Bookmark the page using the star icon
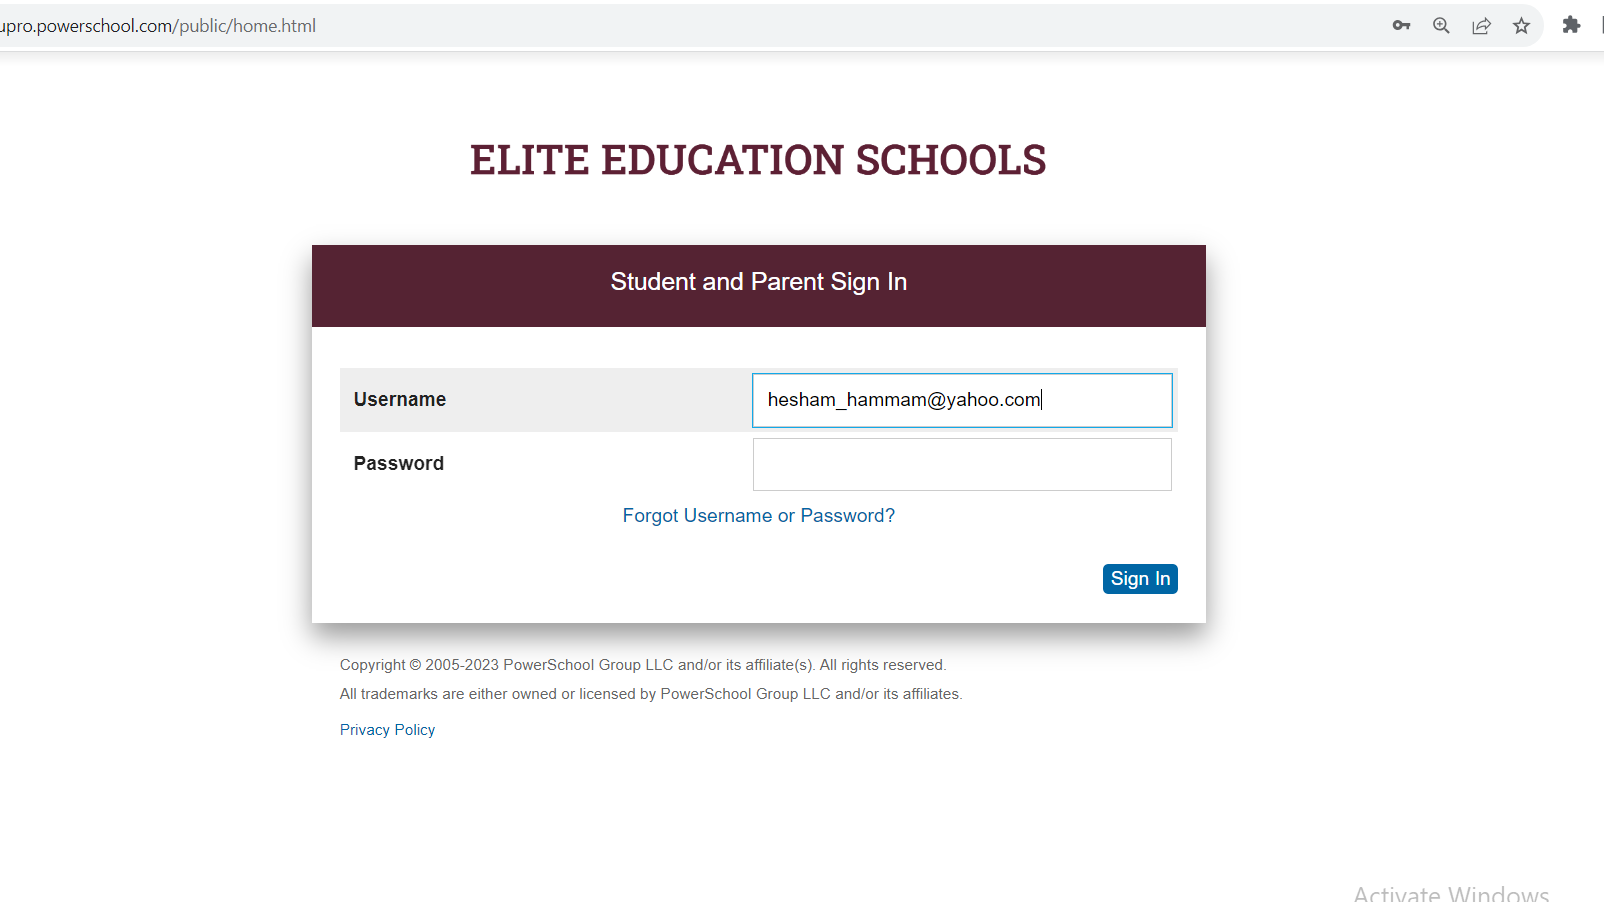The image size is (1604, 902). point(1521,25)
